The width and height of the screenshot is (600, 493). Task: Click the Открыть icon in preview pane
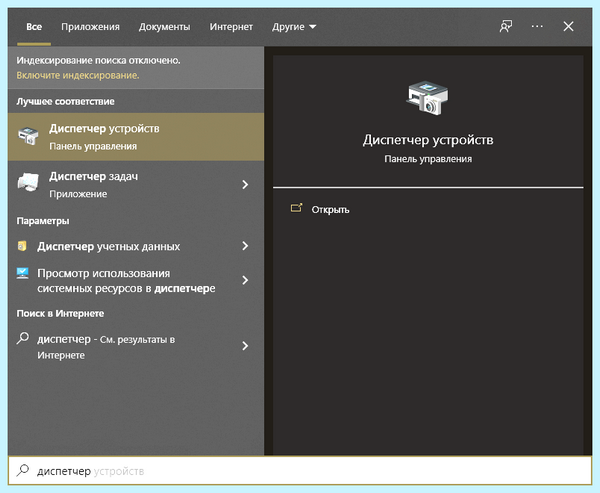point(296,208)
